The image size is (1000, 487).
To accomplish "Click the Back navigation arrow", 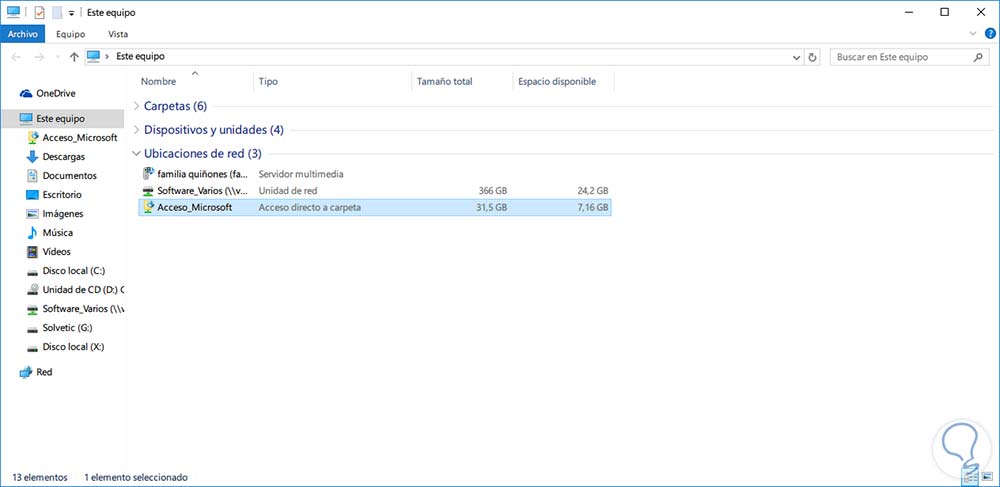I will (17, 57).
